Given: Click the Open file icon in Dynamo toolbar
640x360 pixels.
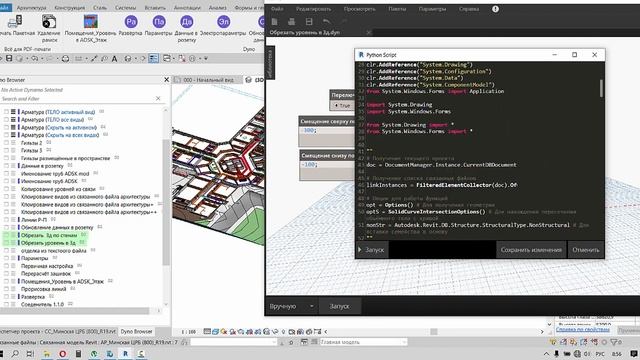Looking at the screenshot, I should [291, 21].
